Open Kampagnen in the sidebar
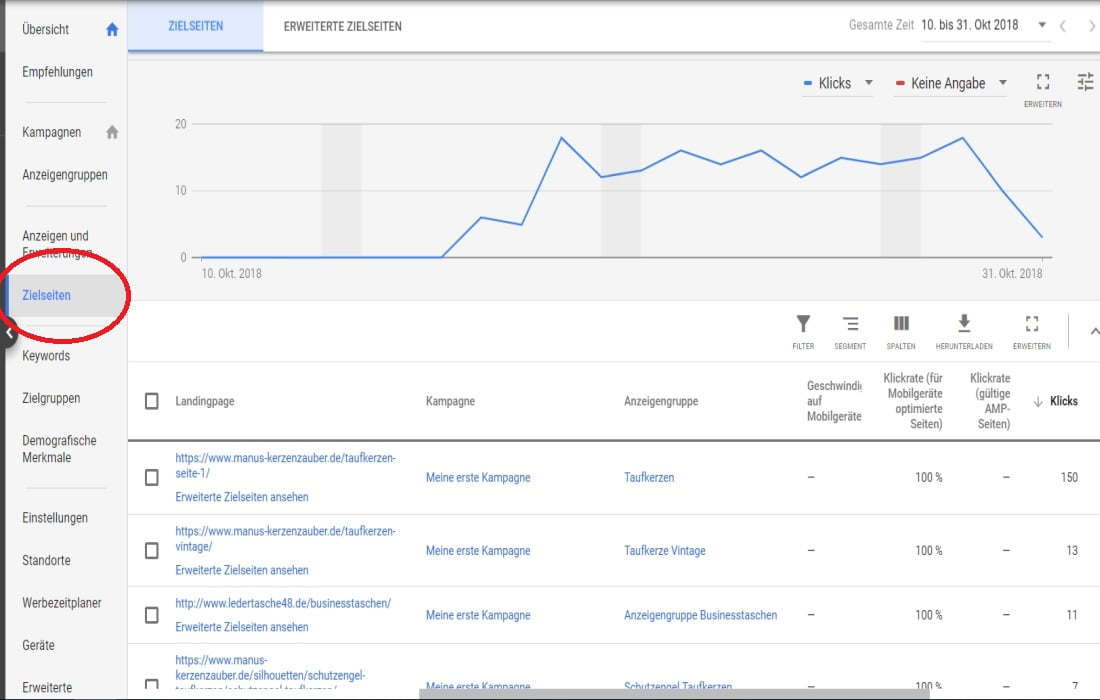This screenshot has height=700, width=1100. (52, 132)
